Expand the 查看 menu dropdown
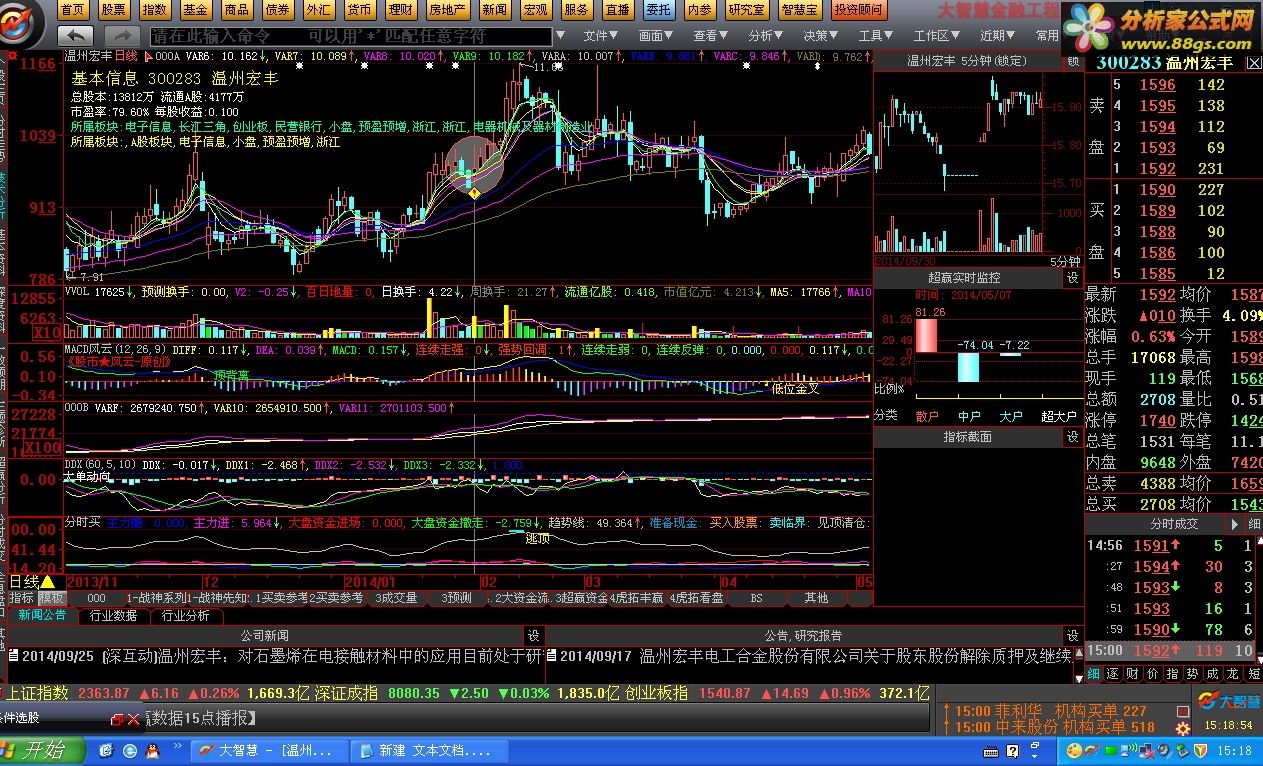1263x766 pixels. [711, 35]
